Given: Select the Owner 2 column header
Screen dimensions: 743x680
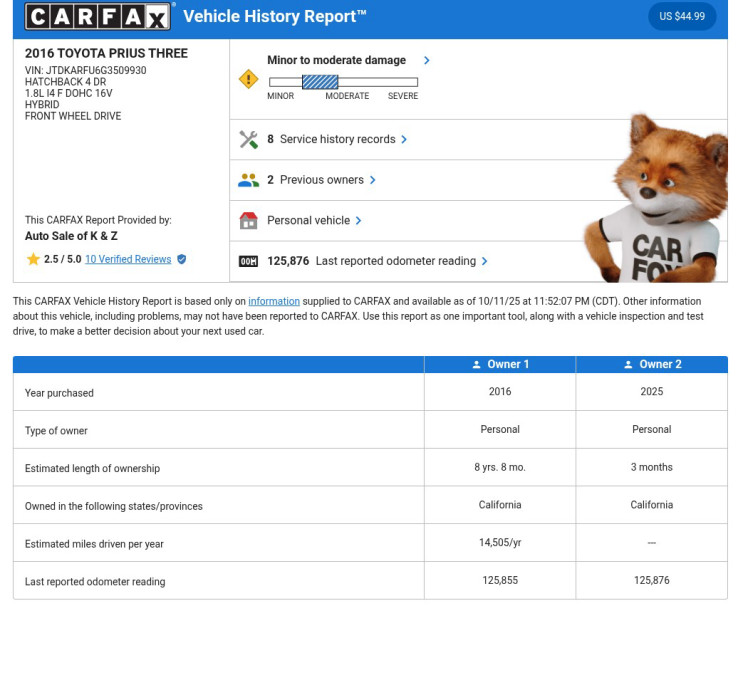Looking at the screenshot, I should point(651,364).
